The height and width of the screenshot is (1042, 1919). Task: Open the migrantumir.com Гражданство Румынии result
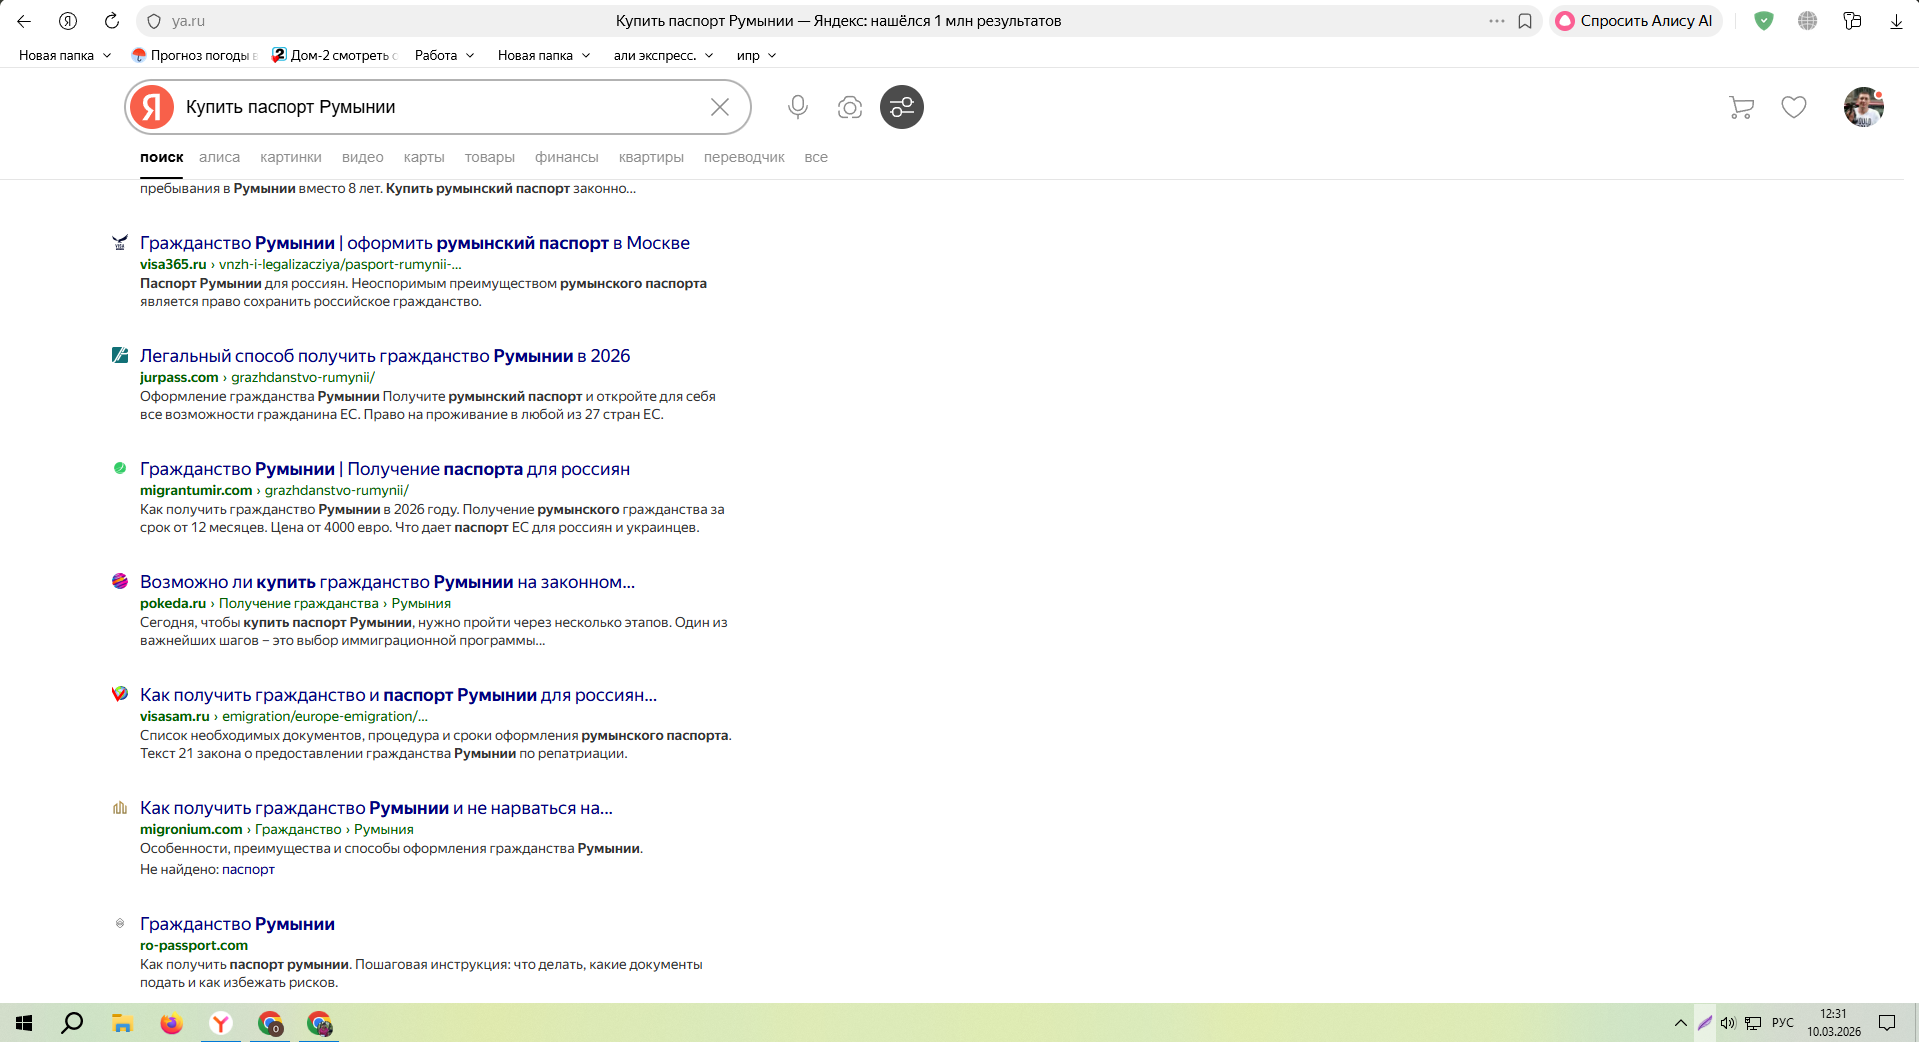tap(384, 469)
